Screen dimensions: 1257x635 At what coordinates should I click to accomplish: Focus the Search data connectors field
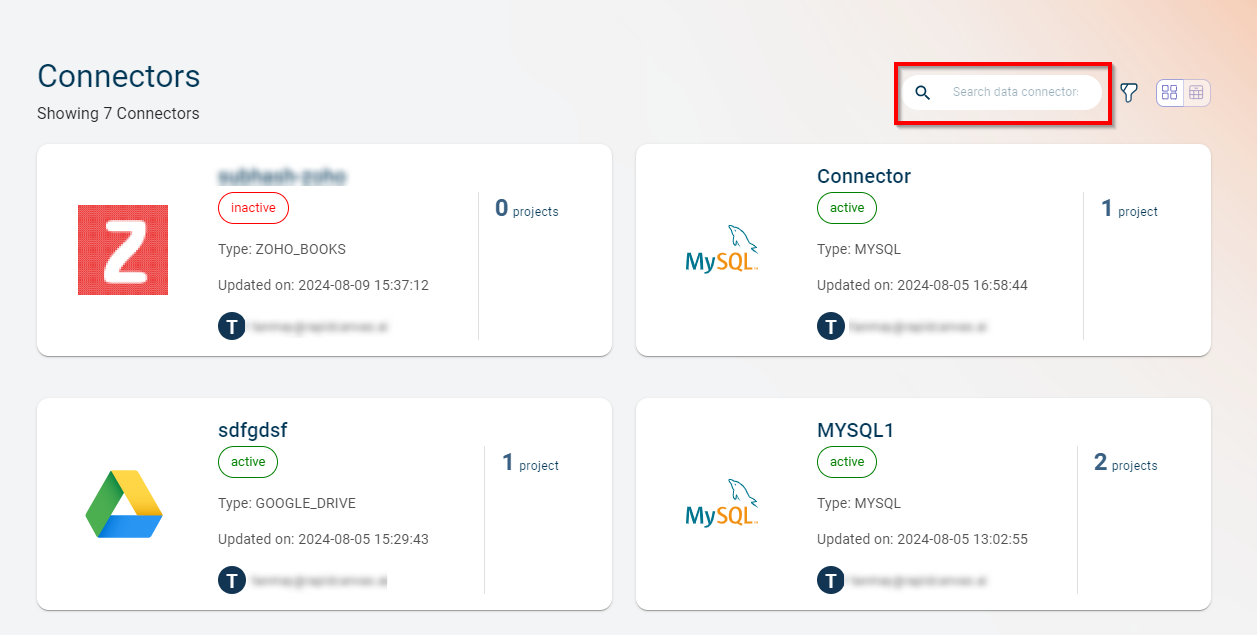click(1015, 92)
